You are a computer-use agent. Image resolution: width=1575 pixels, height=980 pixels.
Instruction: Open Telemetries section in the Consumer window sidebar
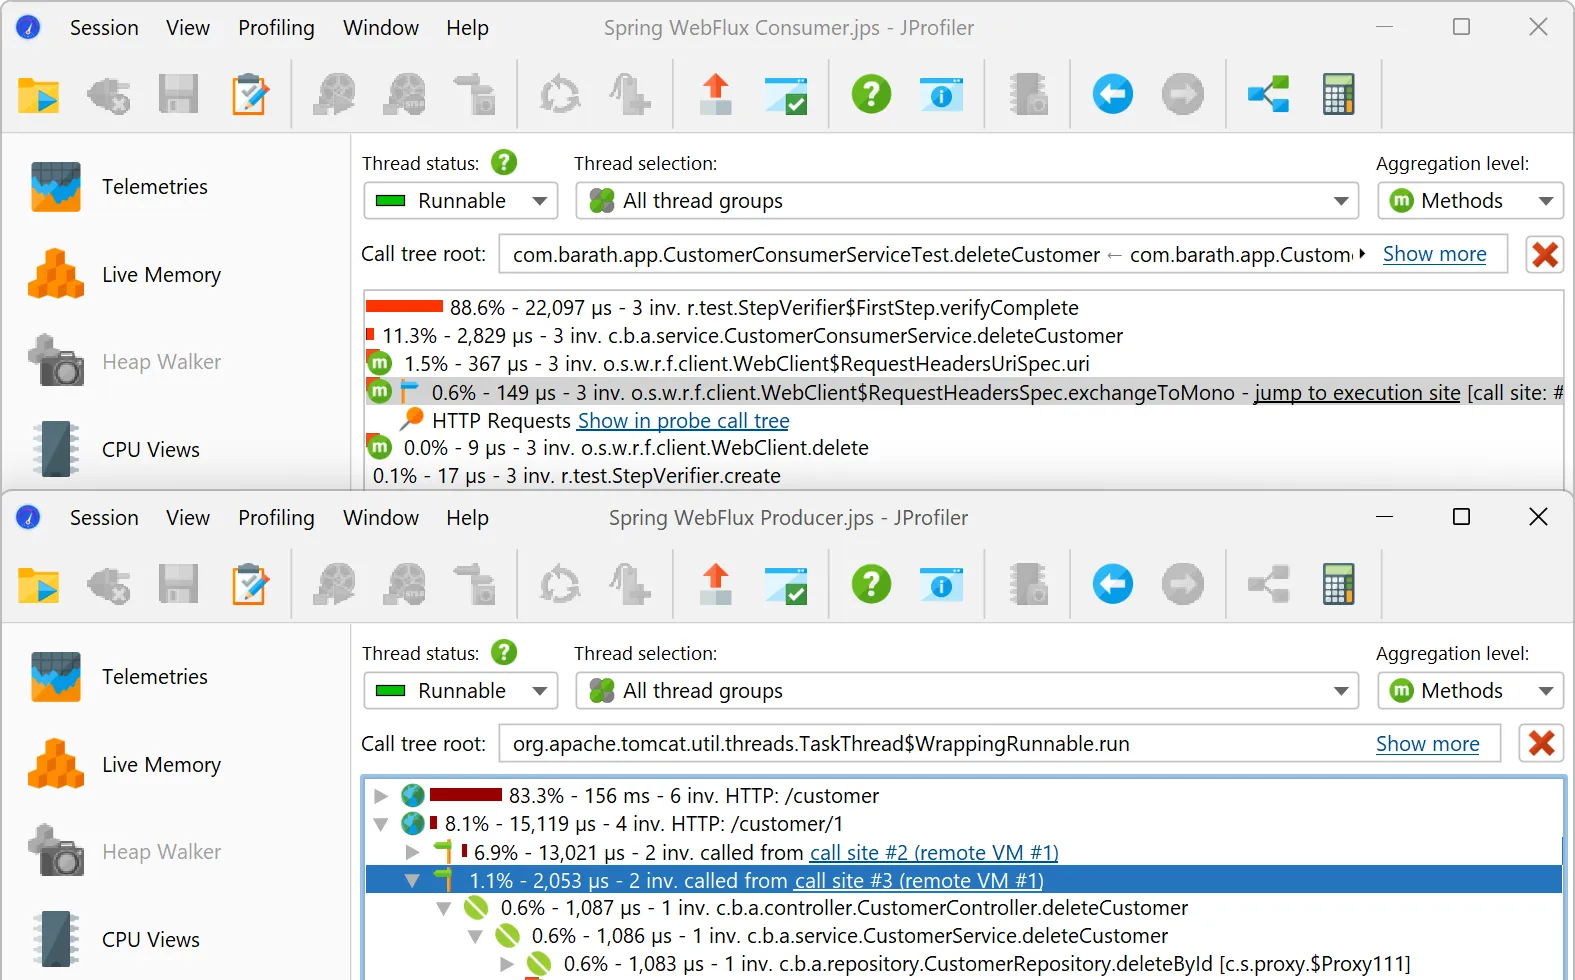tap(120, 187)
